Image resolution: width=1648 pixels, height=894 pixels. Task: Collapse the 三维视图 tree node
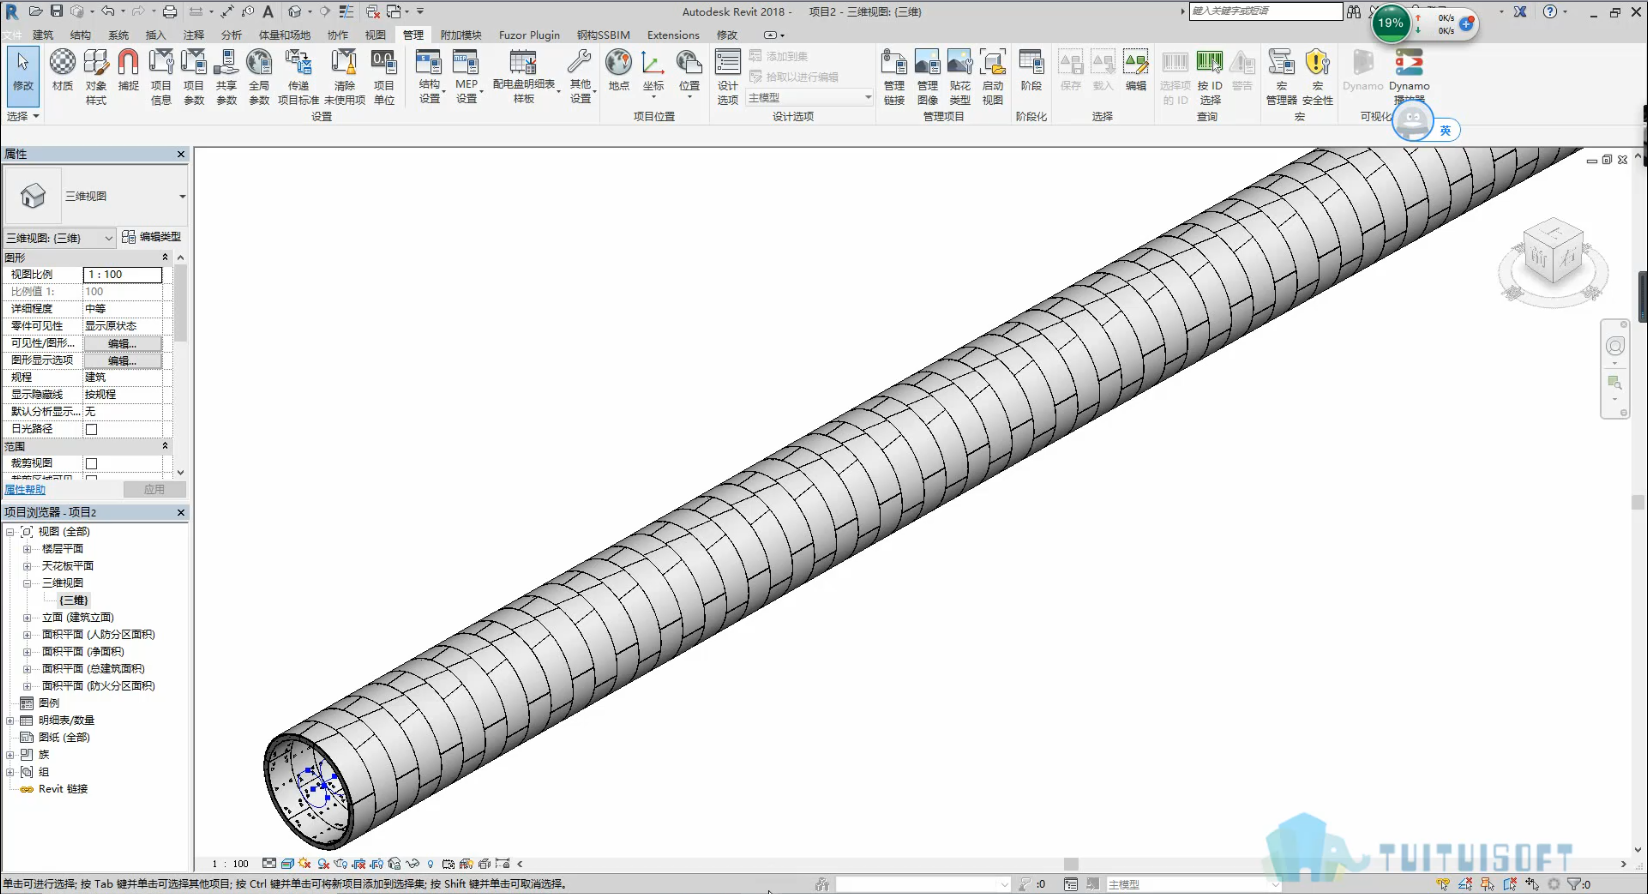coord(27,583)
